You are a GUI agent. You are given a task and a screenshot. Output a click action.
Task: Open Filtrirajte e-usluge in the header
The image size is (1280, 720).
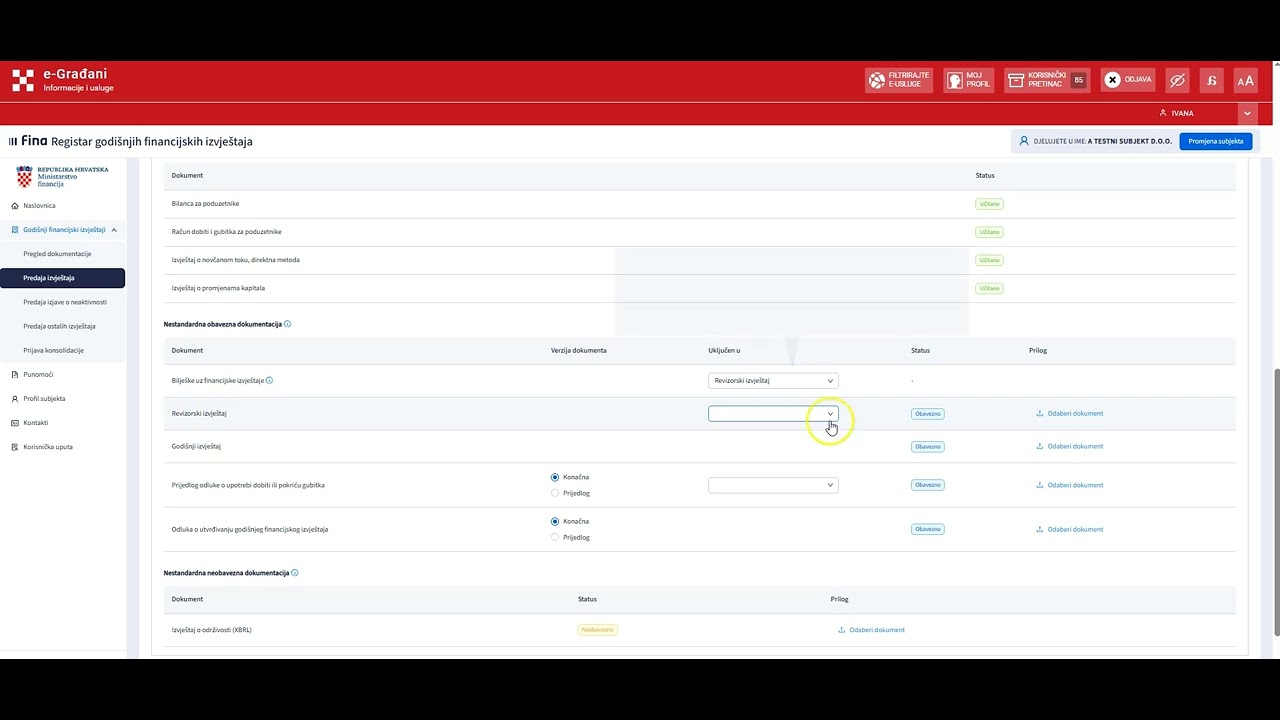(899, 80)
